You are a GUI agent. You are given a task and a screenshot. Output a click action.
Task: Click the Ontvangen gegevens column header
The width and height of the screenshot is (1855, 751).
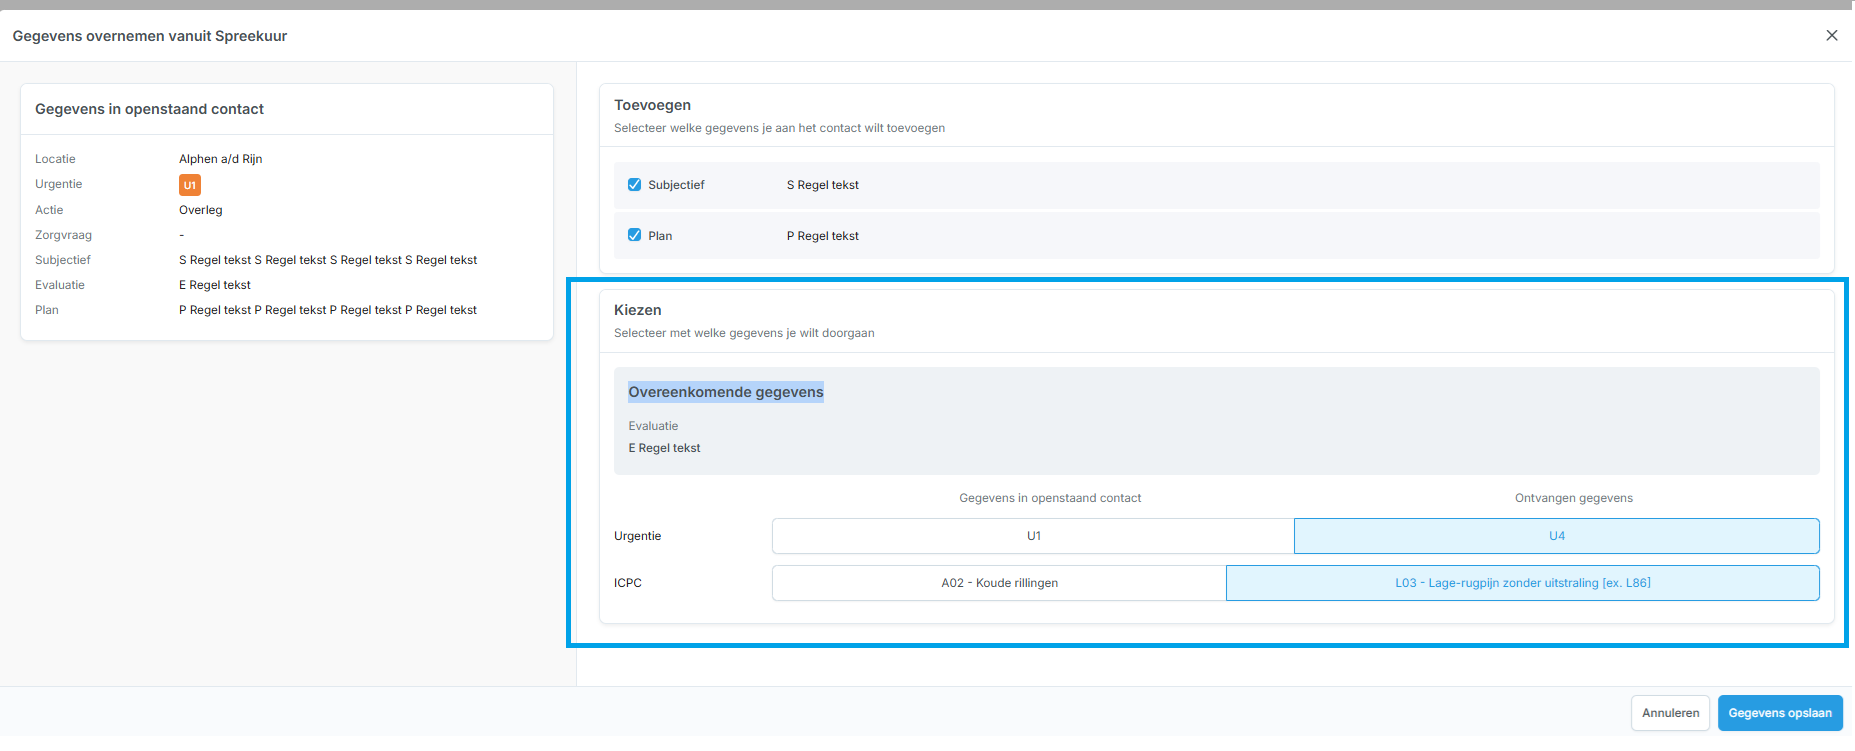[x=1574, y=498]
